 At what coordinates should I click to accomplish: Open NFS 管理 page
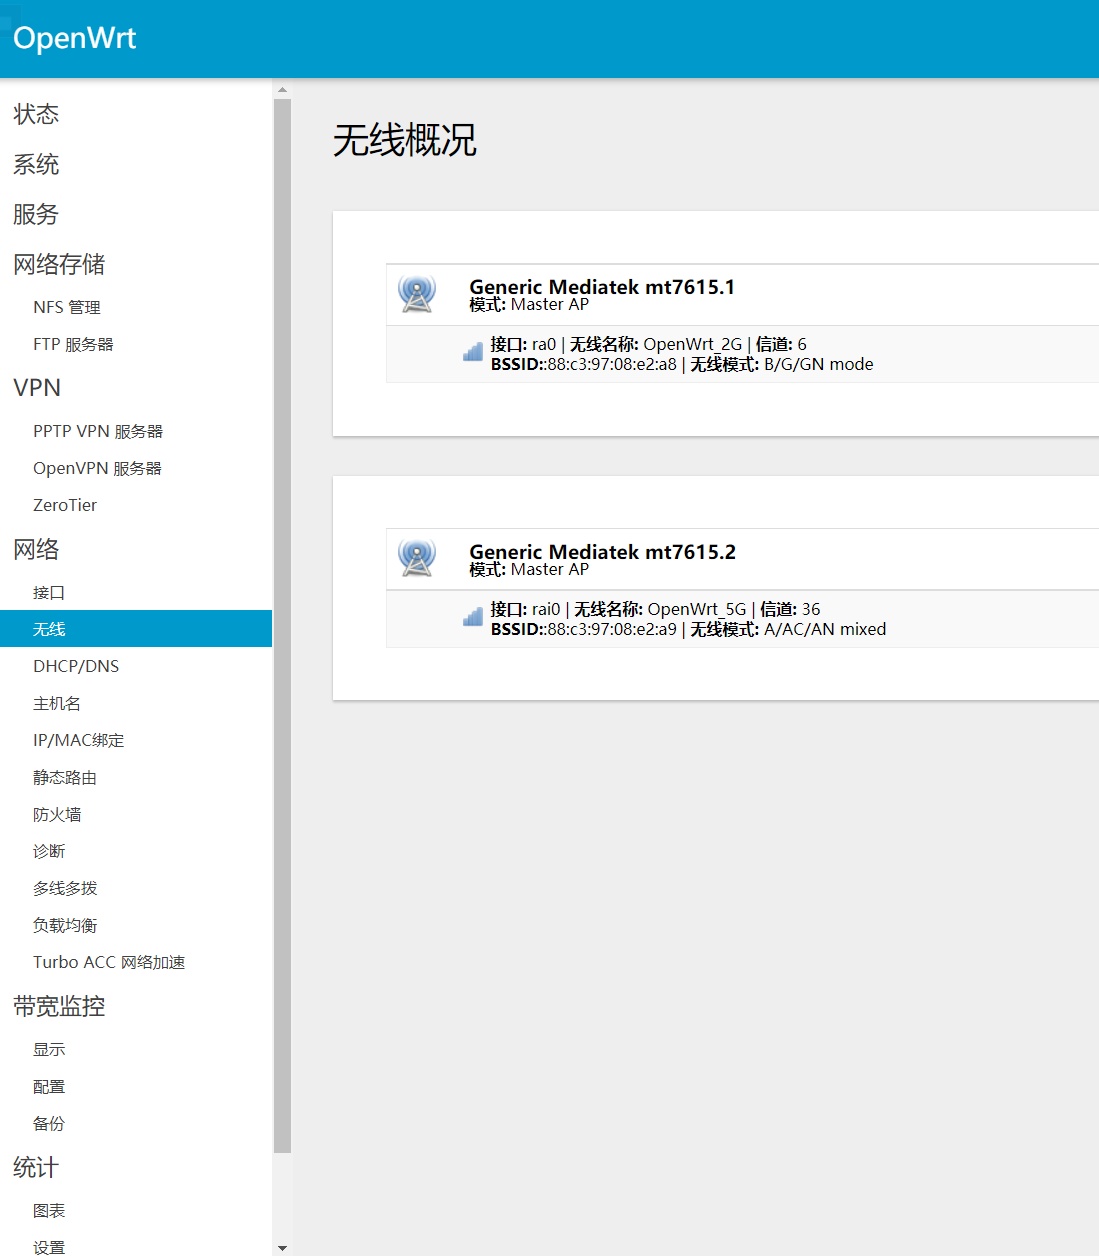[x=67, y=307]
